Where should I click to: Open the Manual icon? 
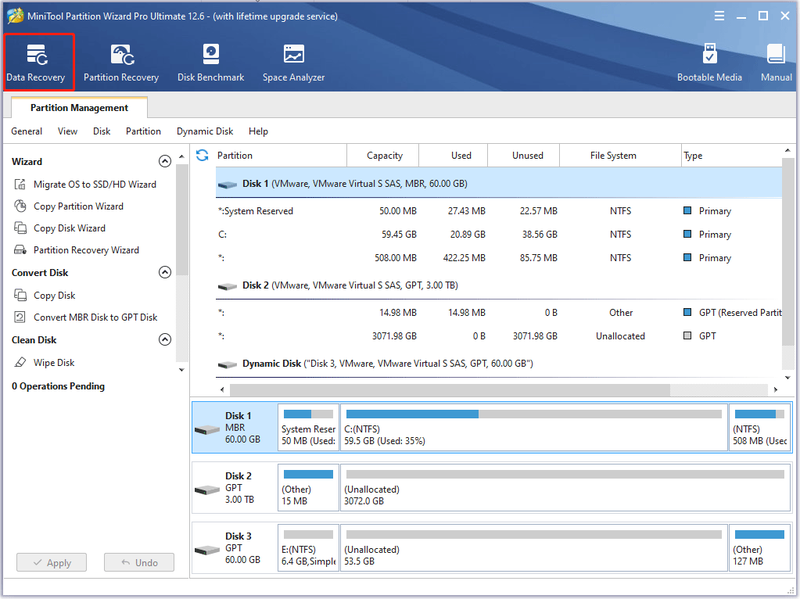coord(776,63)
